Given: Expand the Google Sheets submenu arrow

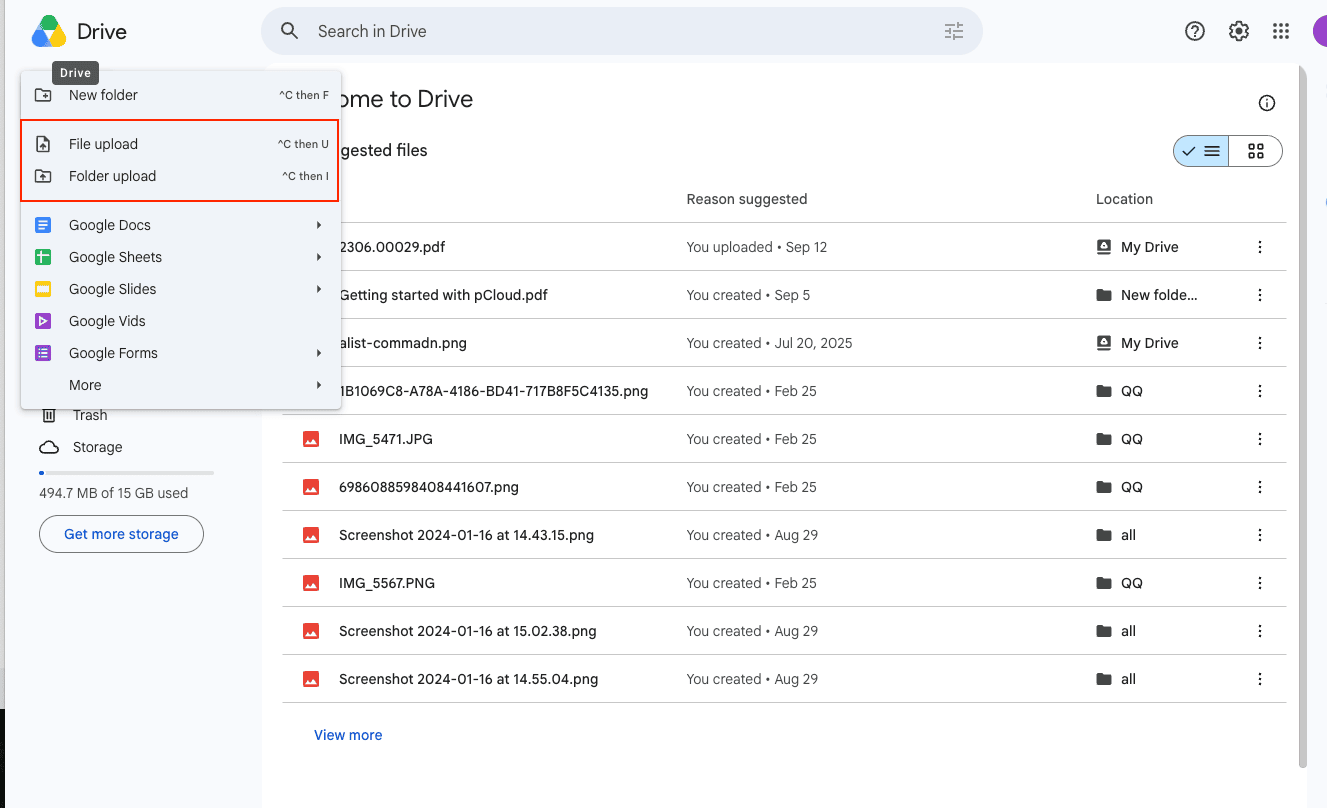Looking at the screenshot, I should tap(319, 257).
